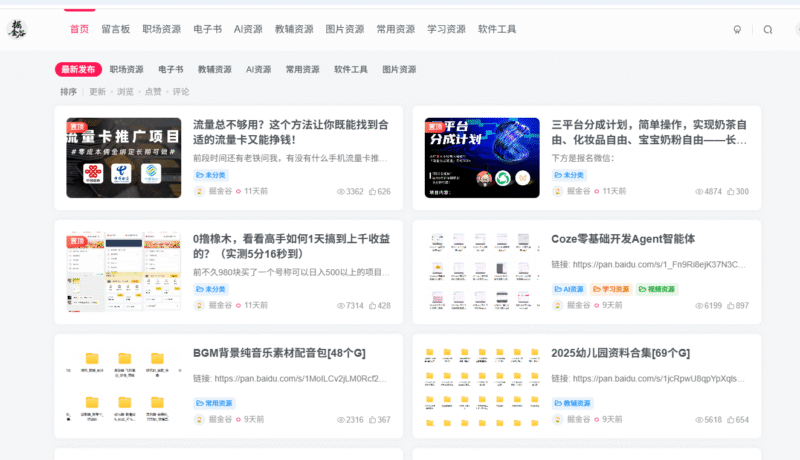The image size is (800, 460).
Task: Open the Coze零基础开发Agent智能体 title
Action: [623, 239]
